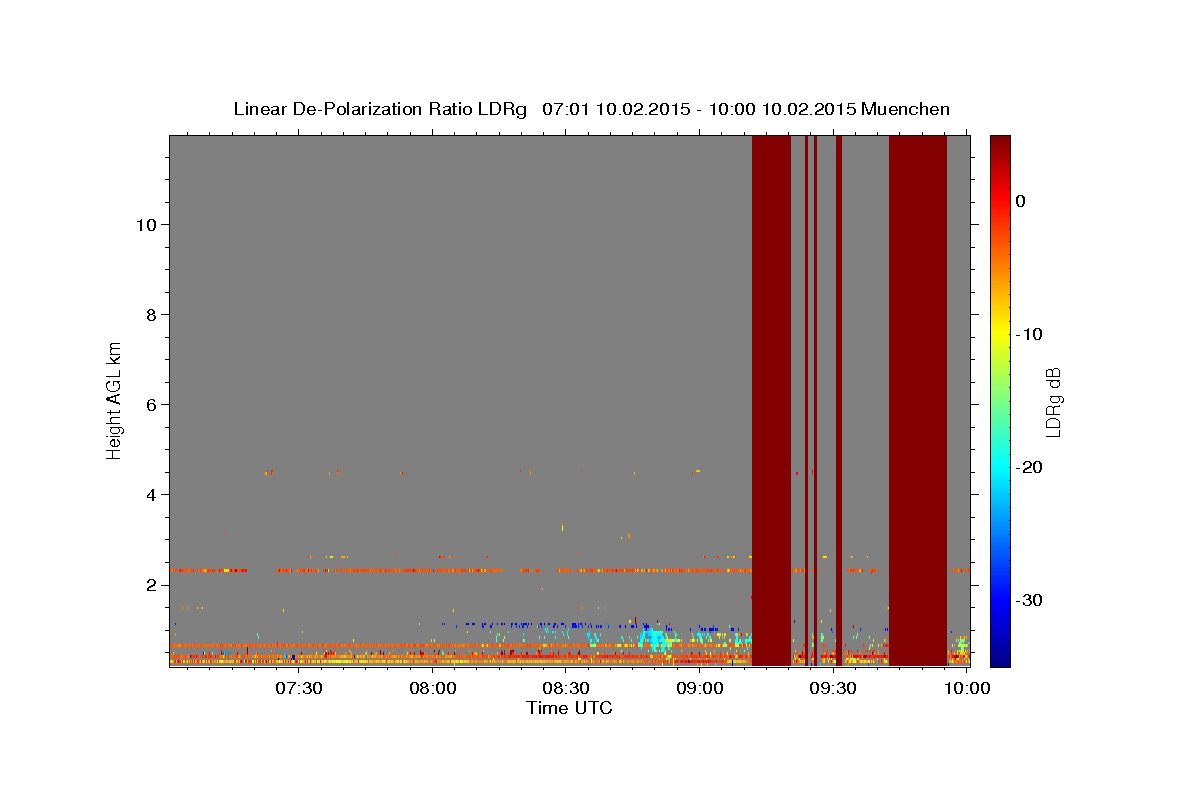Click the wide dark red band after 09:10
The width and height of the screenshot is (1200, 800).
click(x=771, y=400)
